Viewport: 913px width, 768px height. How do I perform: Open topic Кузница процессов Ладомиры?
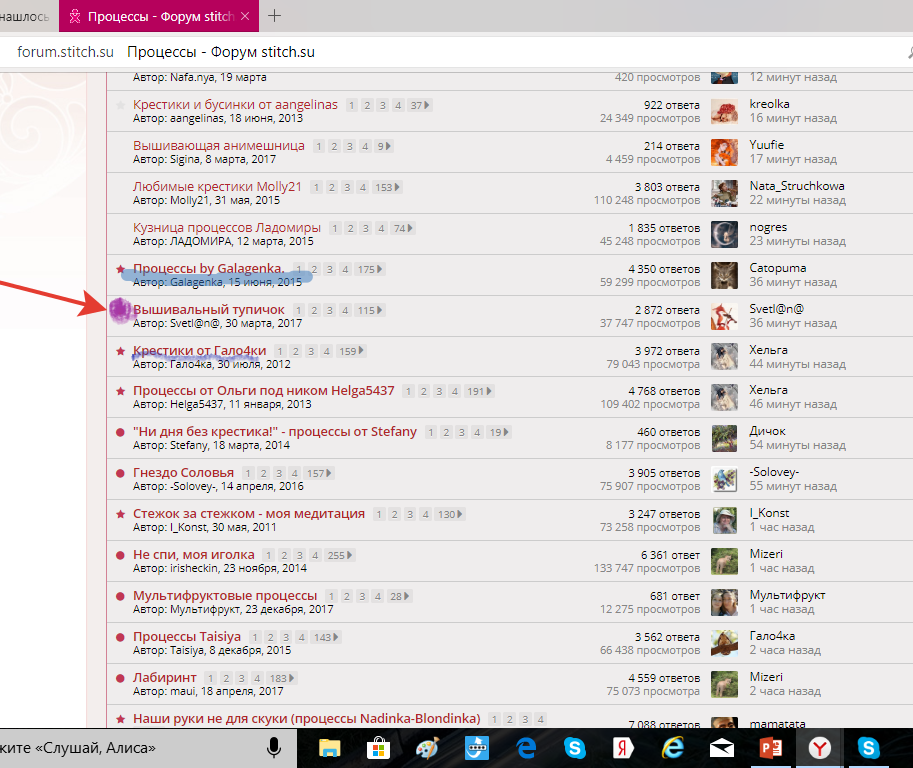[227, 228]
